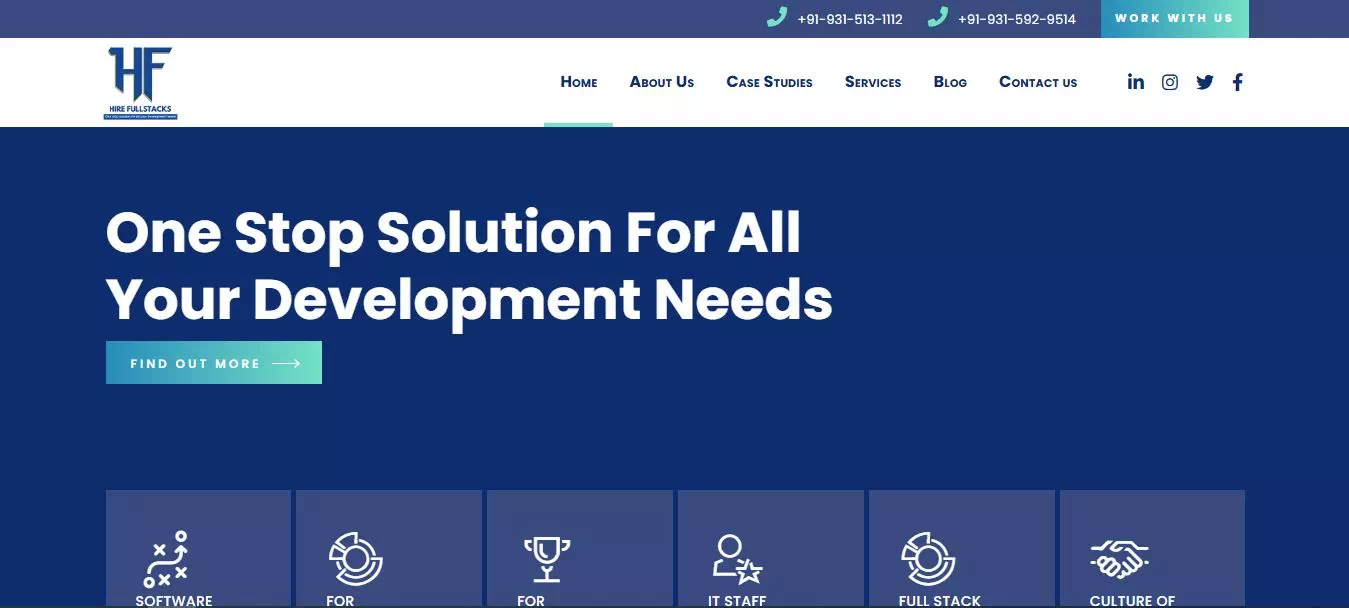Open the LinkedIn social icon
This screenshot has height=608, width=1349.
coord(1135,82)
